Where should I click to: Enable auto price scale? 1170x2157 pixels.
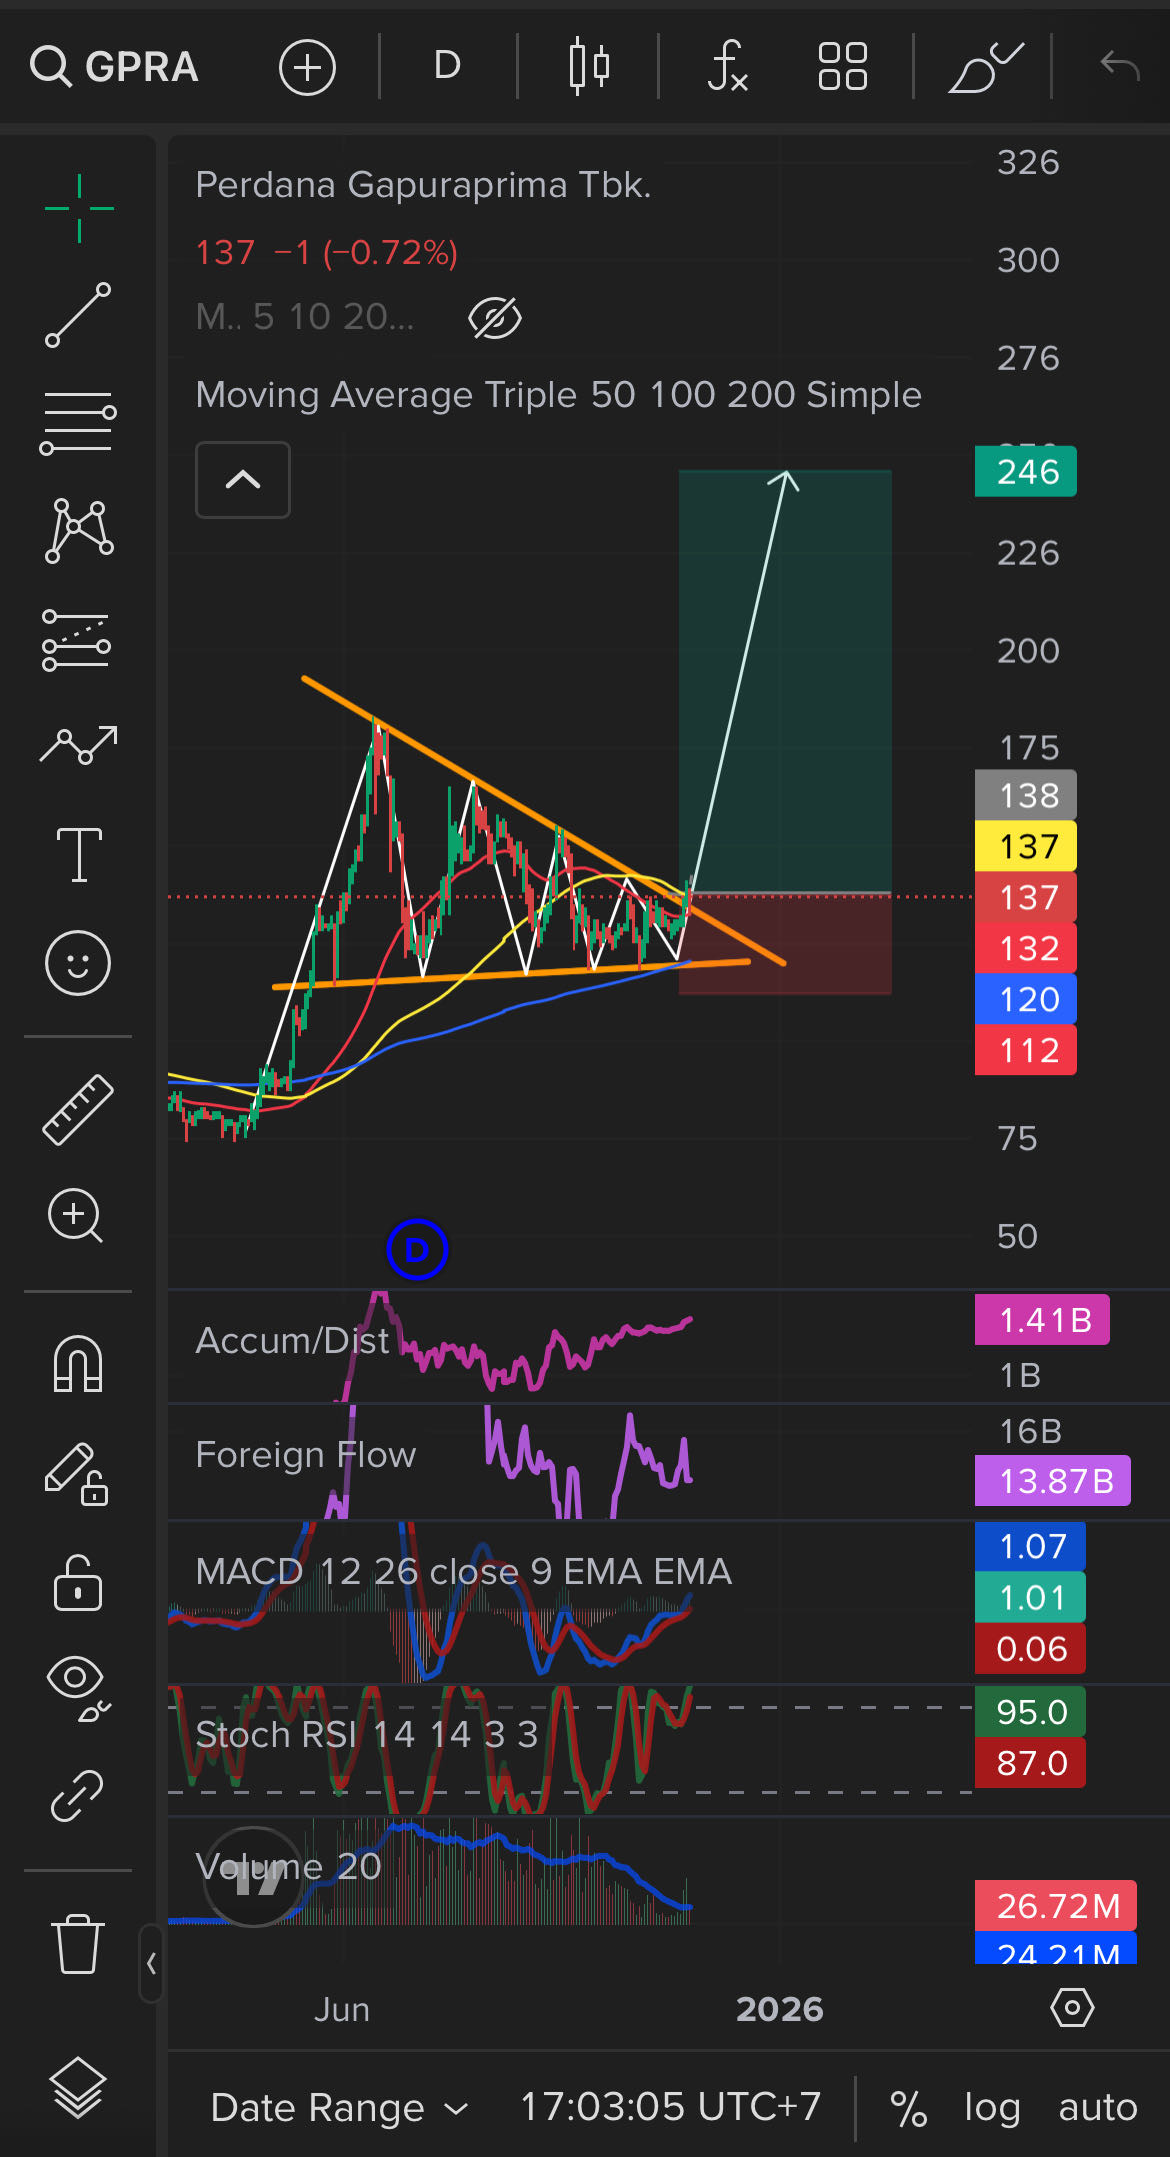[x=1097, y=2107]
